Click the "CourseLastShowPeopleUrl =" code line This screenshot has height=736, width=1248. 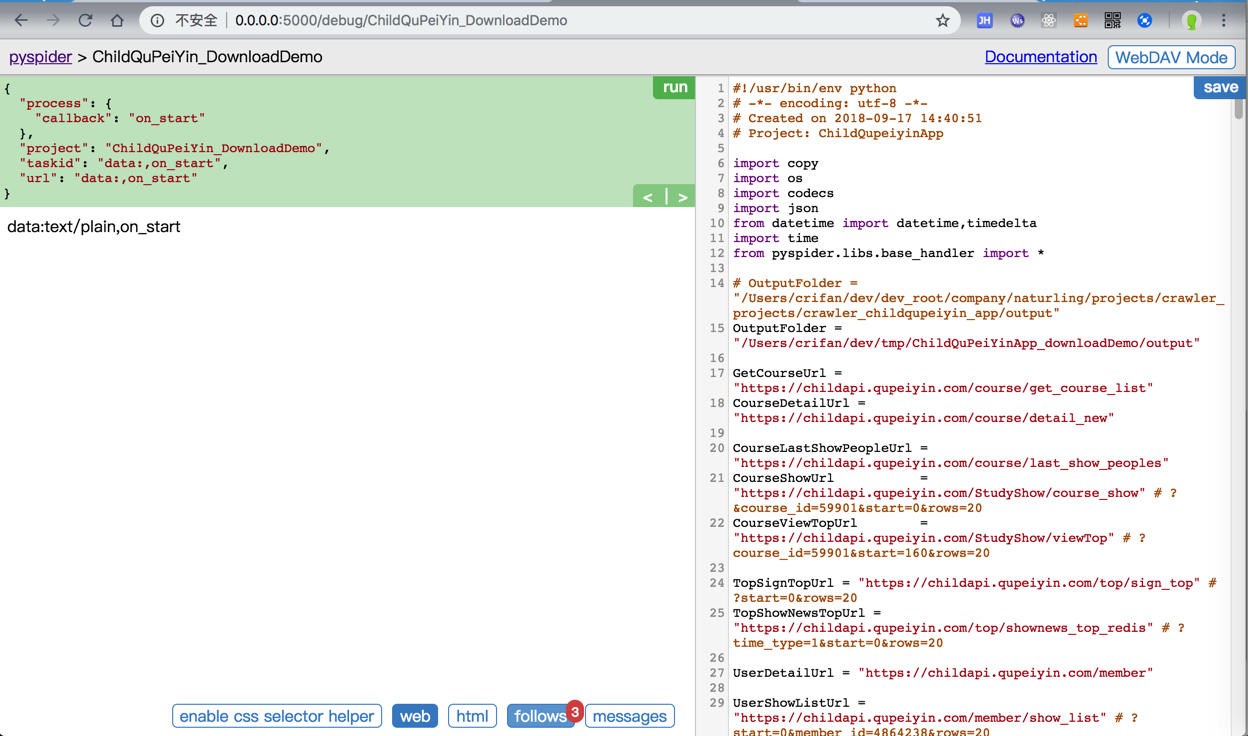(x=830, y=448)
